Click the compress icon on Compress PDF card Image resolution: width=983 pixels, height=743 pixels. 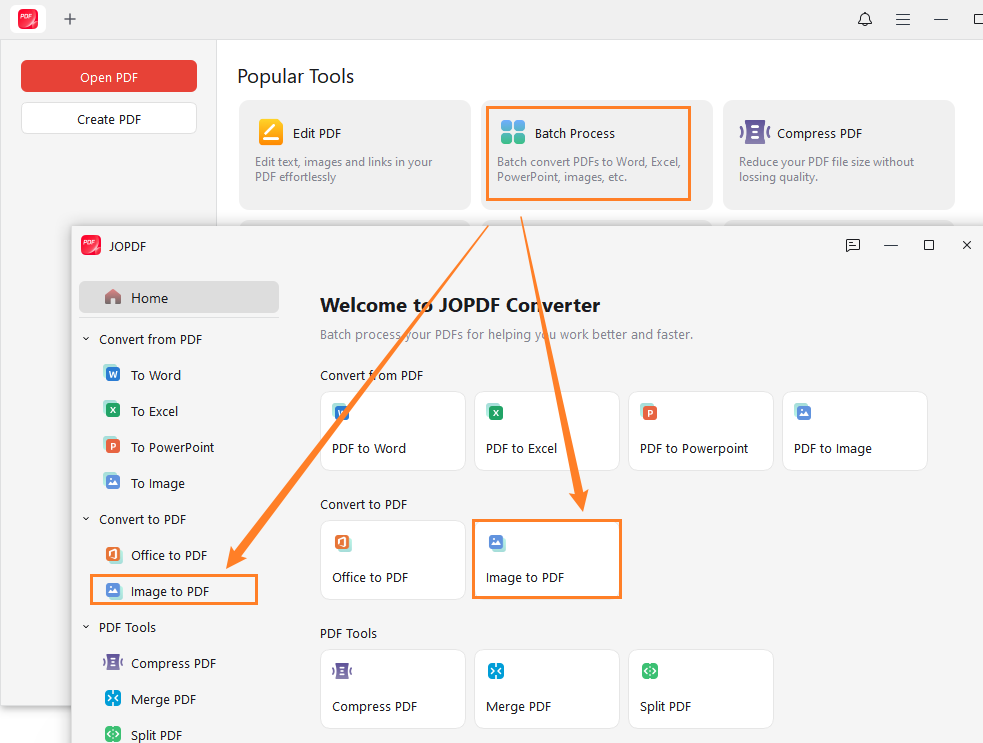point(342,671)
